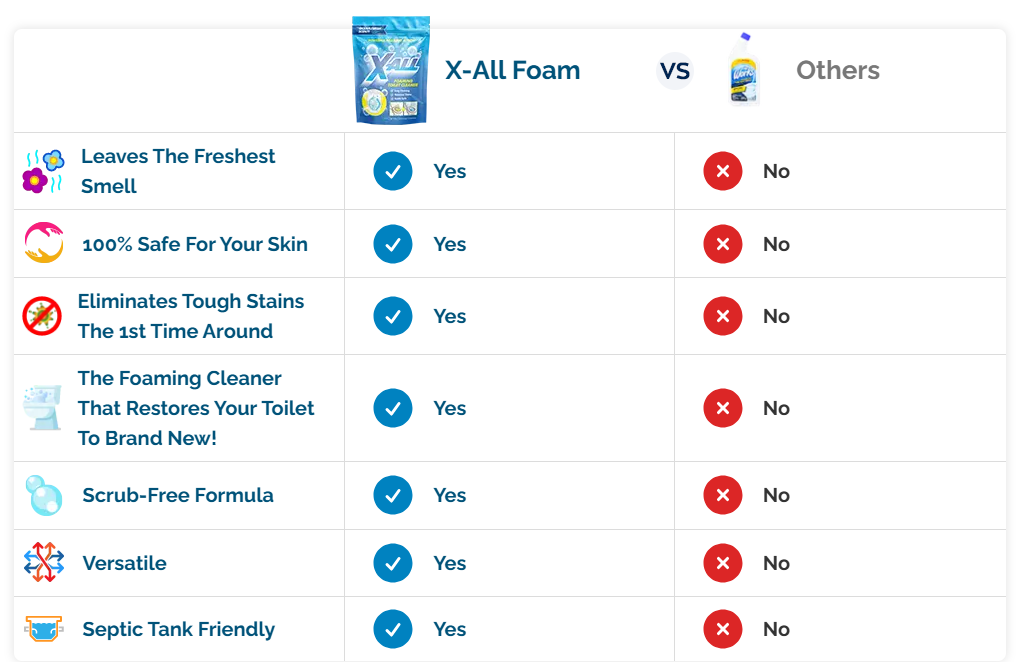The height and width of the screenshot is (662, 1019).
Task: Click the hands skin safety icon
Action: (x=43, y=244)
